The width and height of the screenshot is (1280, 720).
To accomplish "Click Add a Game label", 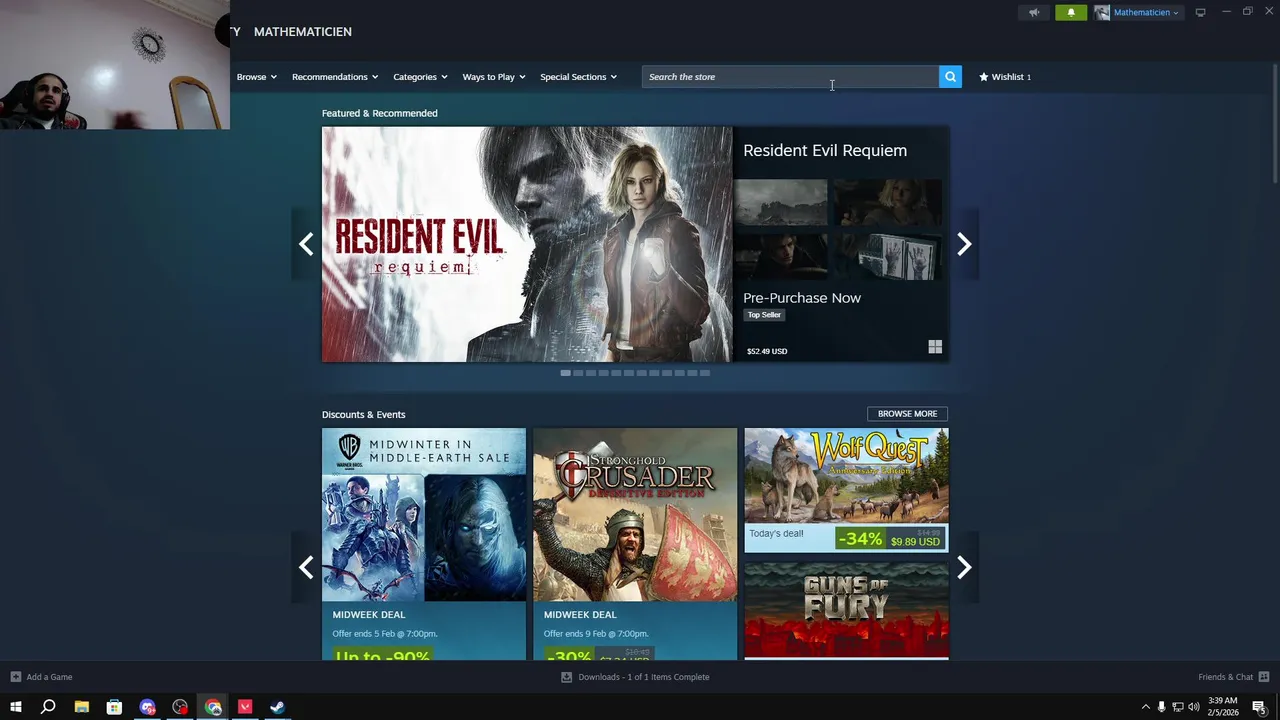I will [49, 677].
